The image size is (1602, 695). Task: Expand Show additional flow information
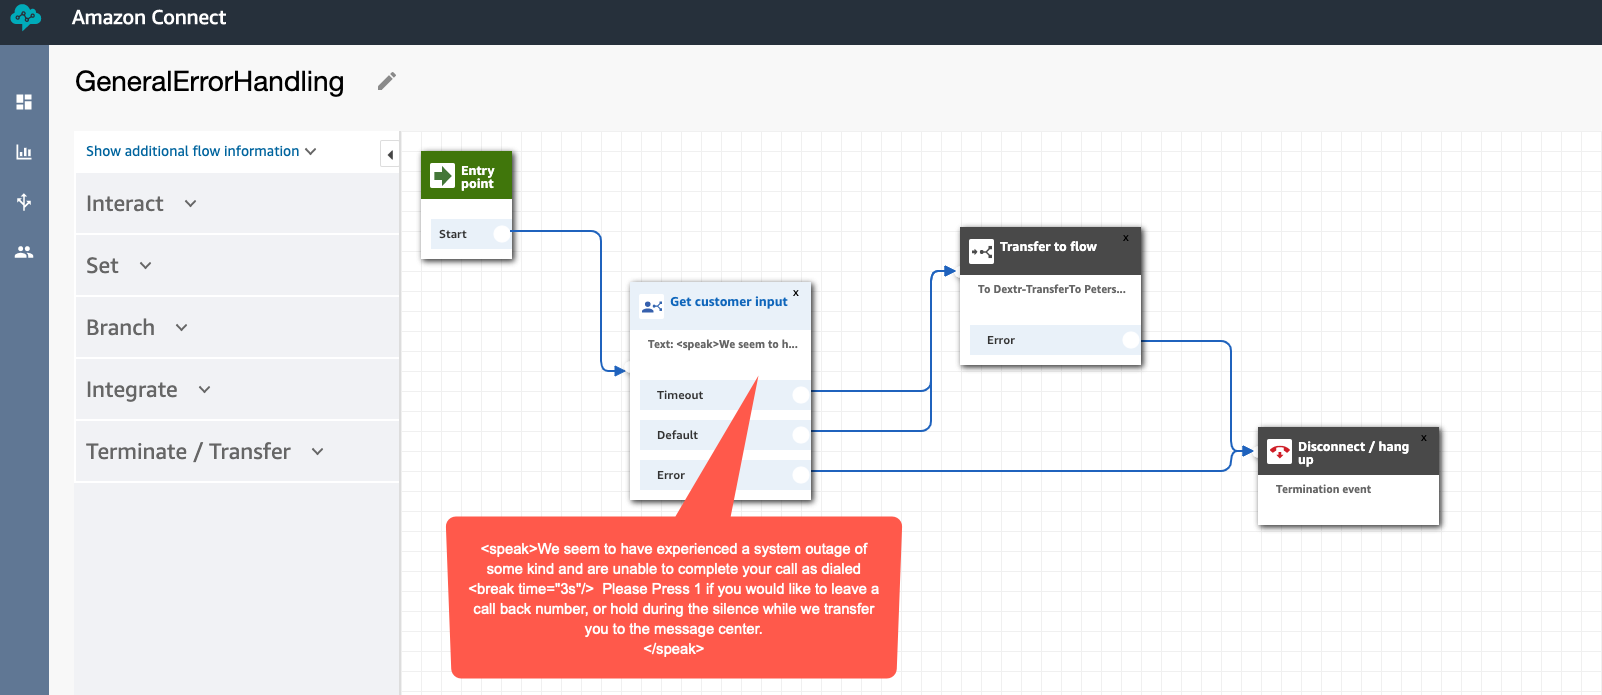click(201, 151)
